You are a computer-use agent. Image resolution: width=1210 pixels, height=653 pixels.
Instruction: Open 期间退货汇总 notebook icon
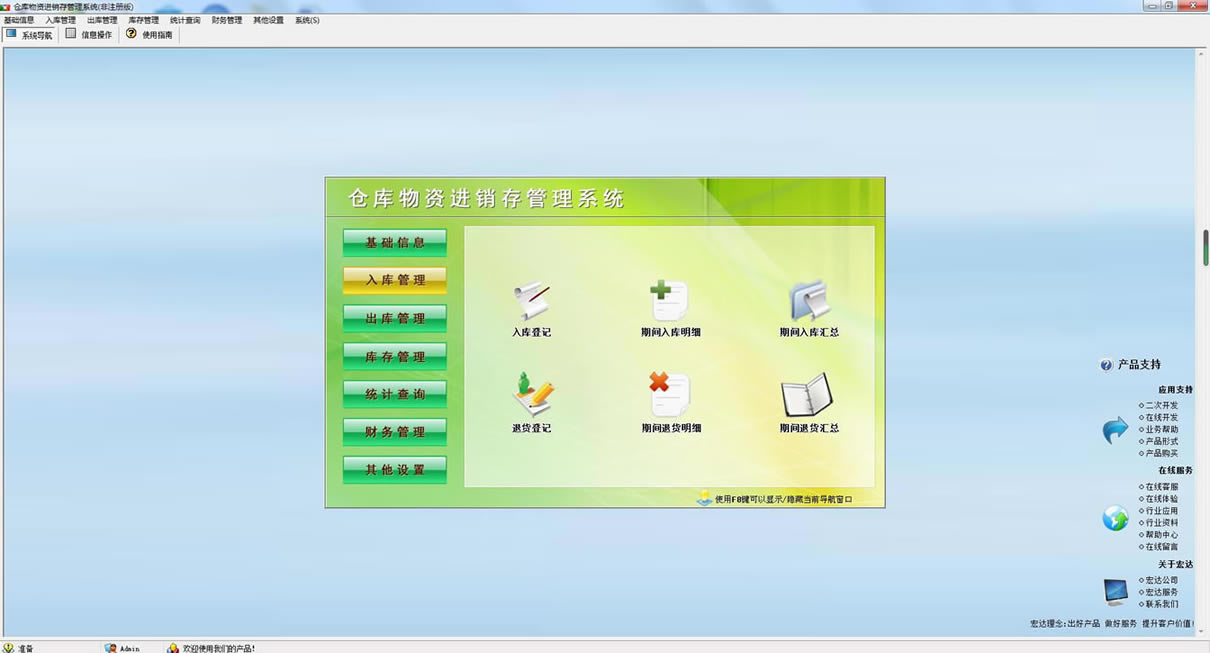(x=808, y=395)
